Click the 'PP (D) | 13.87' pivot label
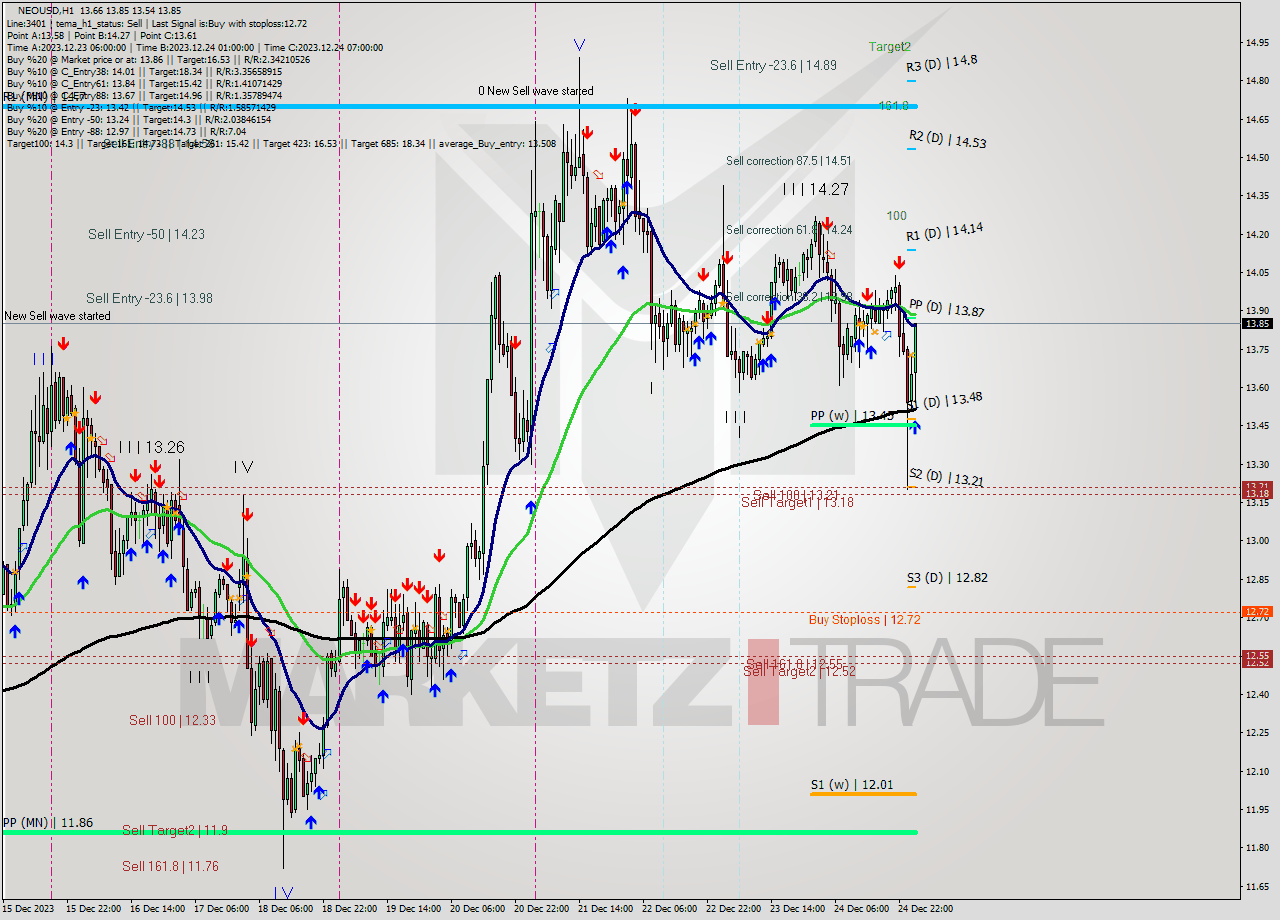The height and width of the screenshot is (920, 1280). [946, 309]
